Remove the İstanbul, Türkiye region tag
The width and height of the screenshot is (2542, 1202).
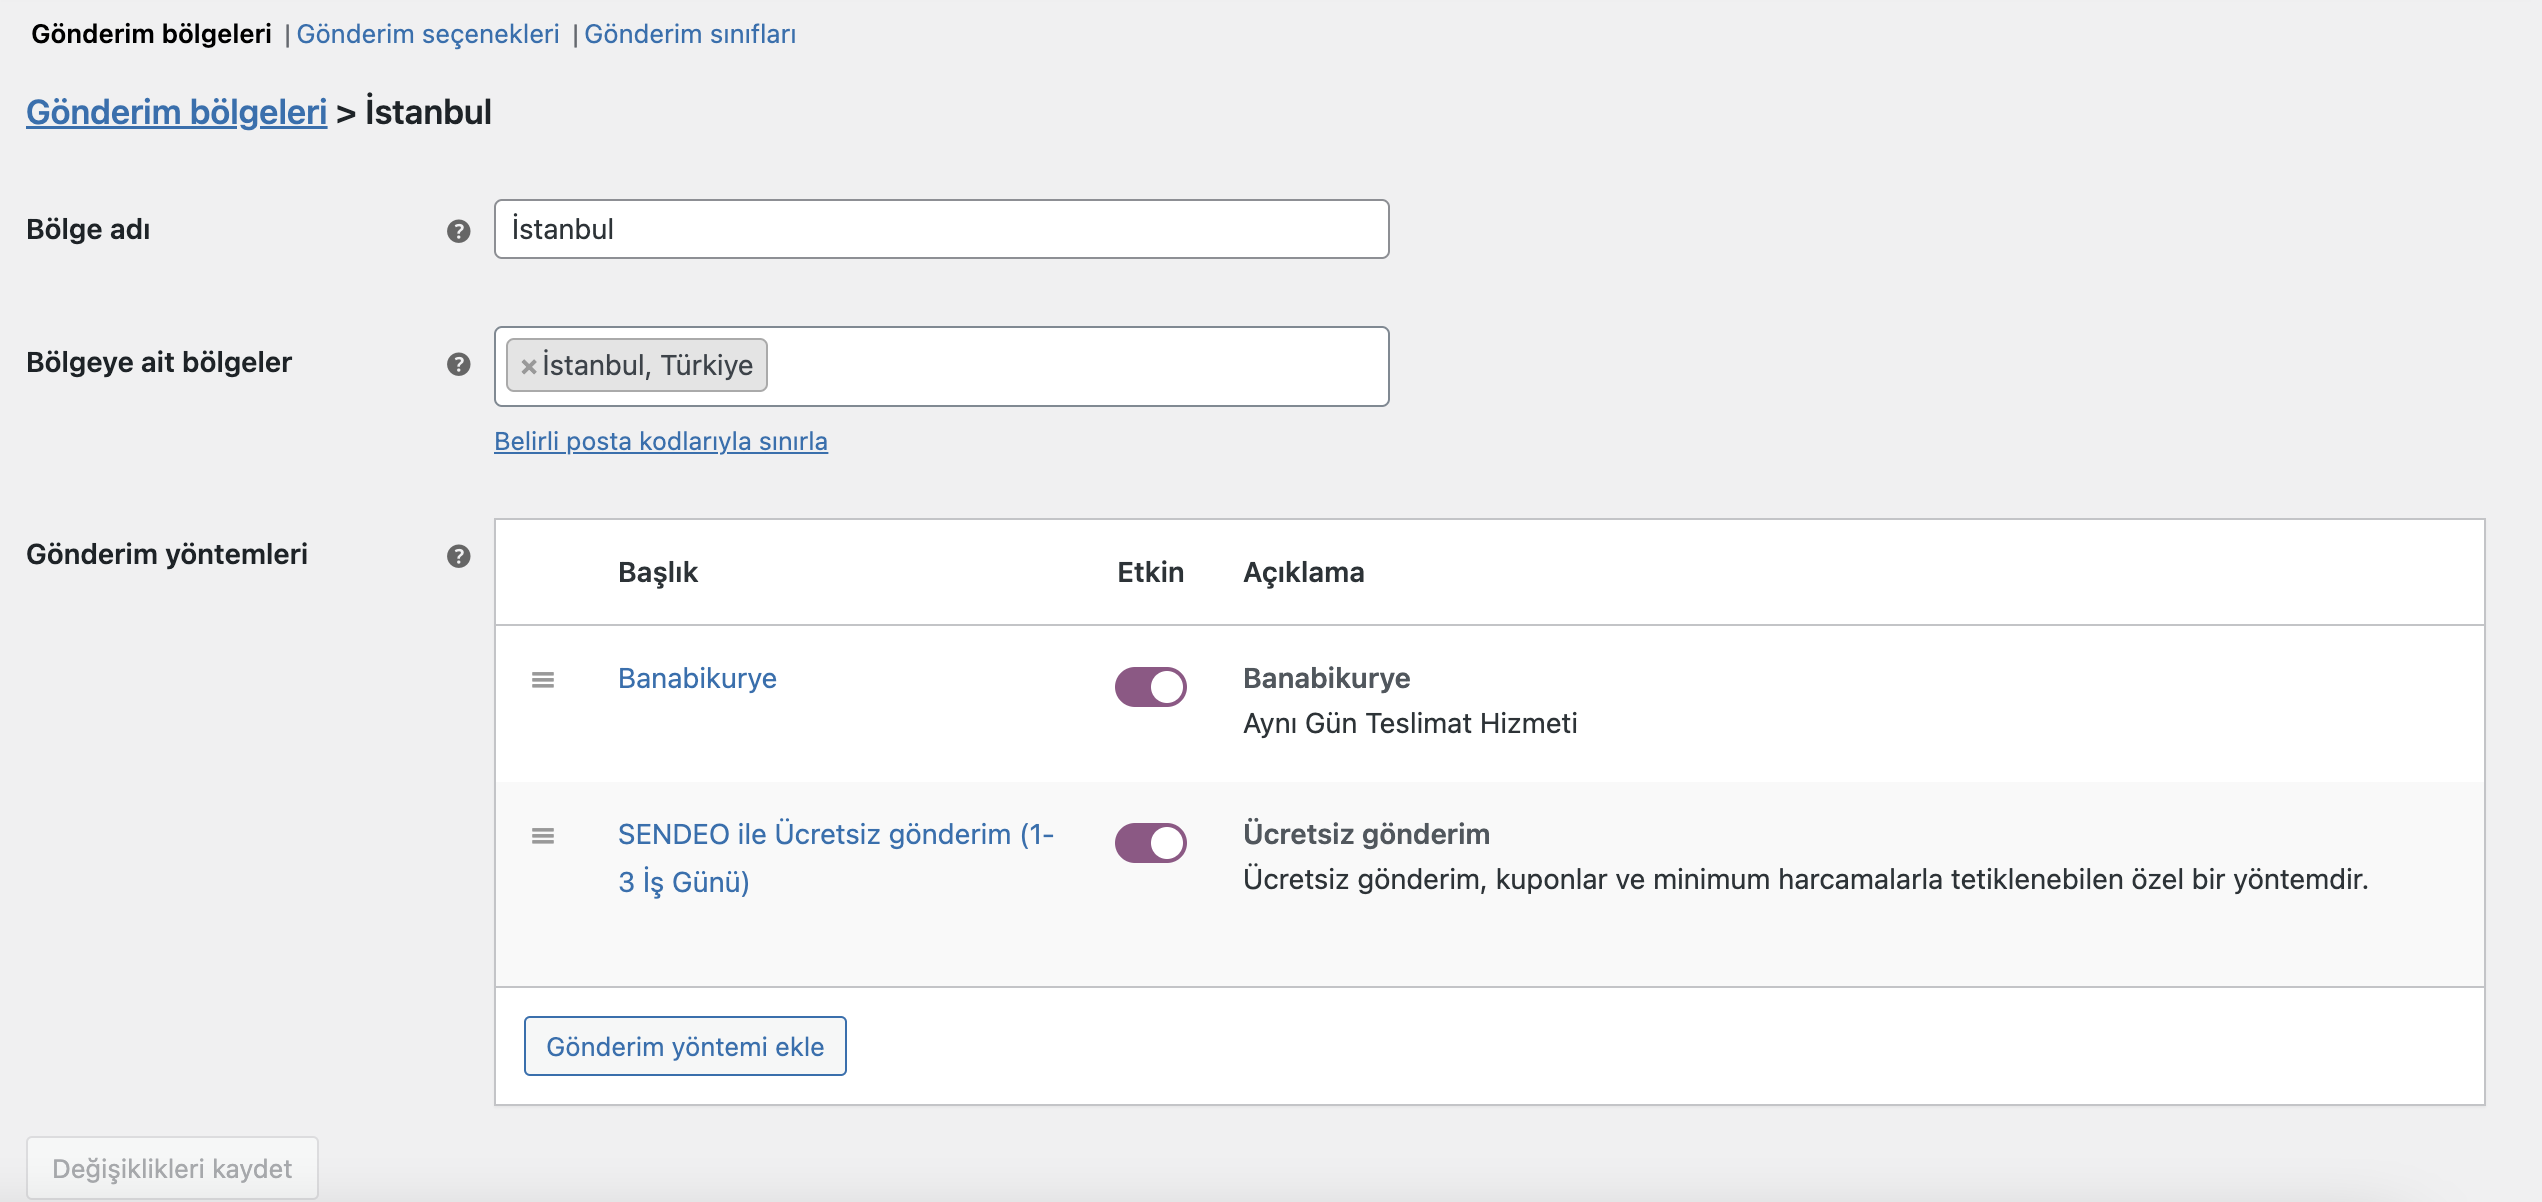click(x=529, y=366)
